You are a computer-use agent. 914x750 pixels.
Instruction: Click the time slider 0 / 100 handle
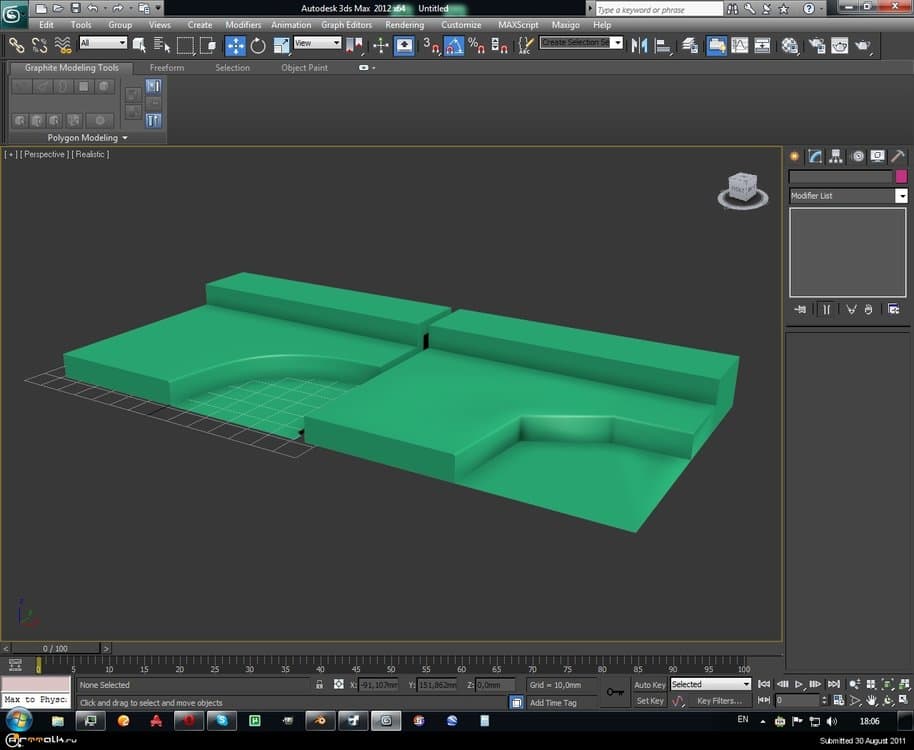pyautogui.click(x=55, y=648)
